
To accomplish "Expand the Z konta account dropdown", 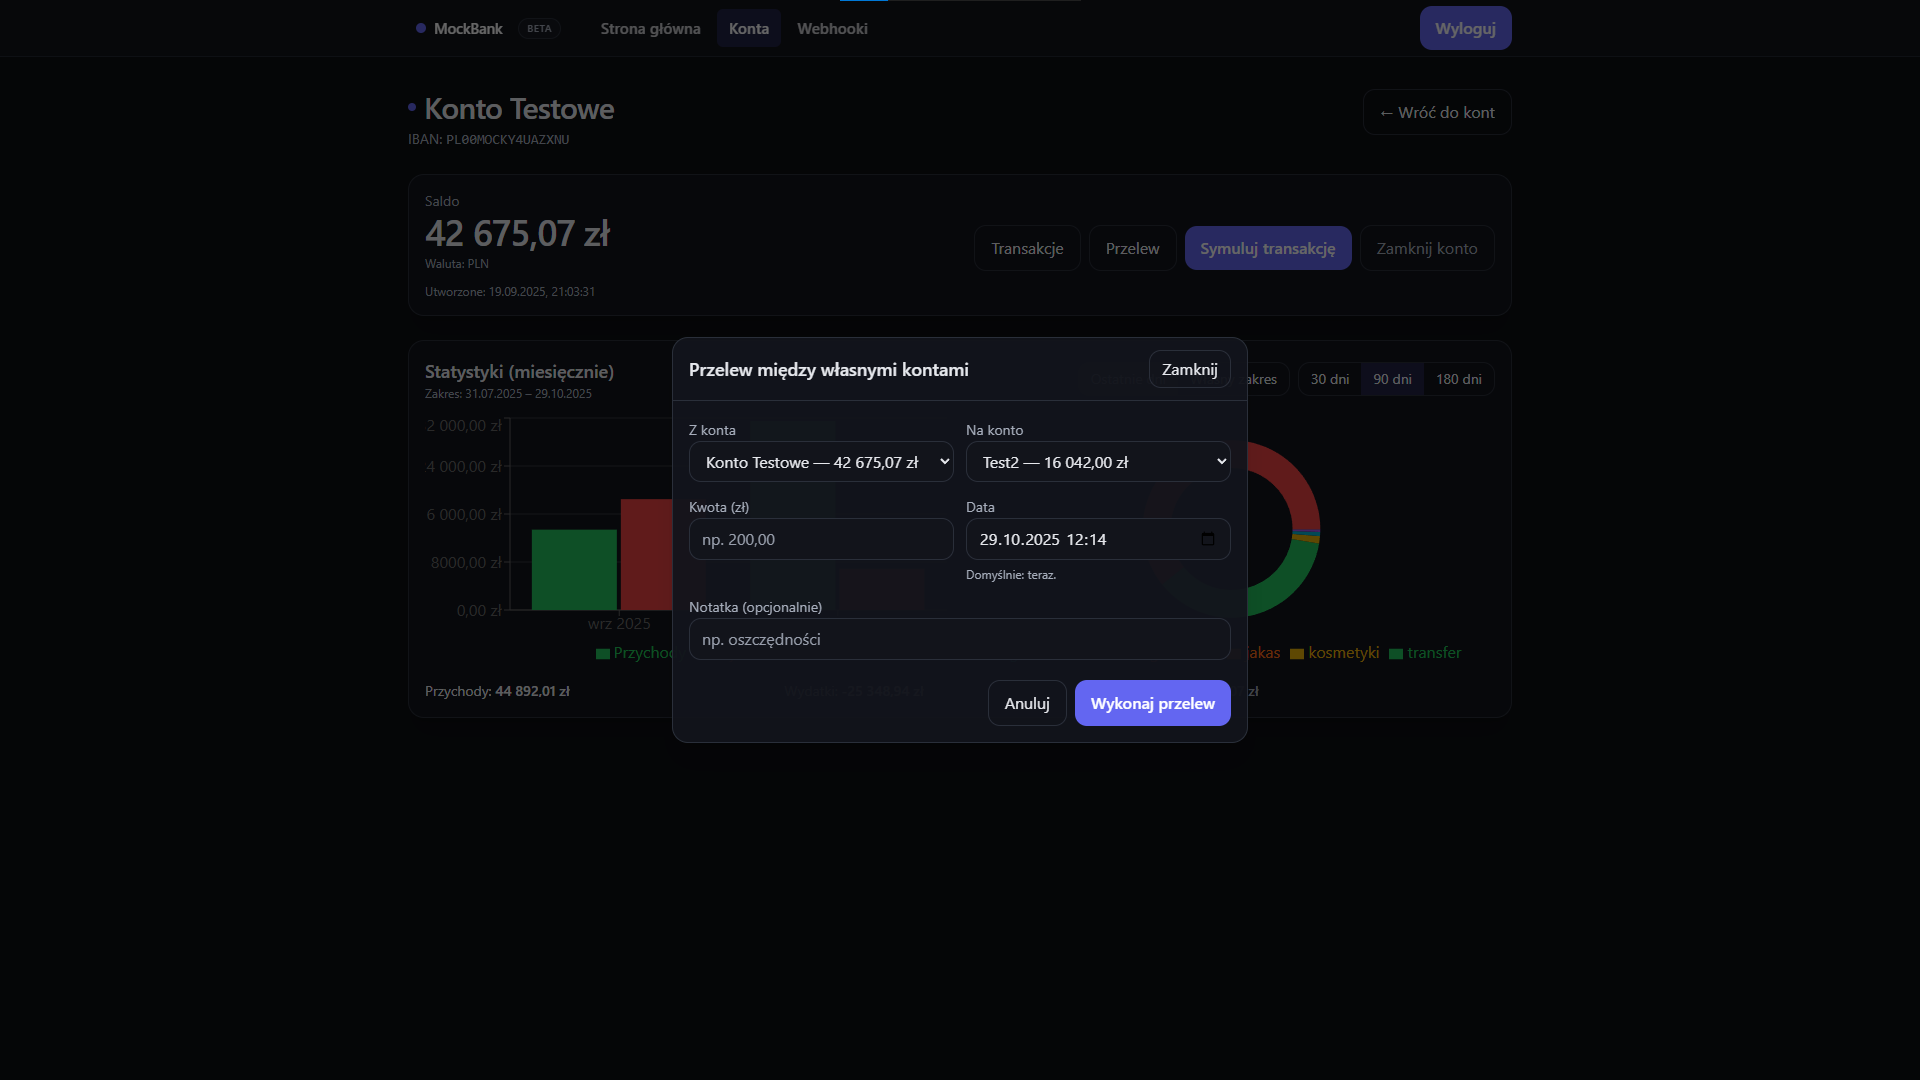I will tap(821, 462).
